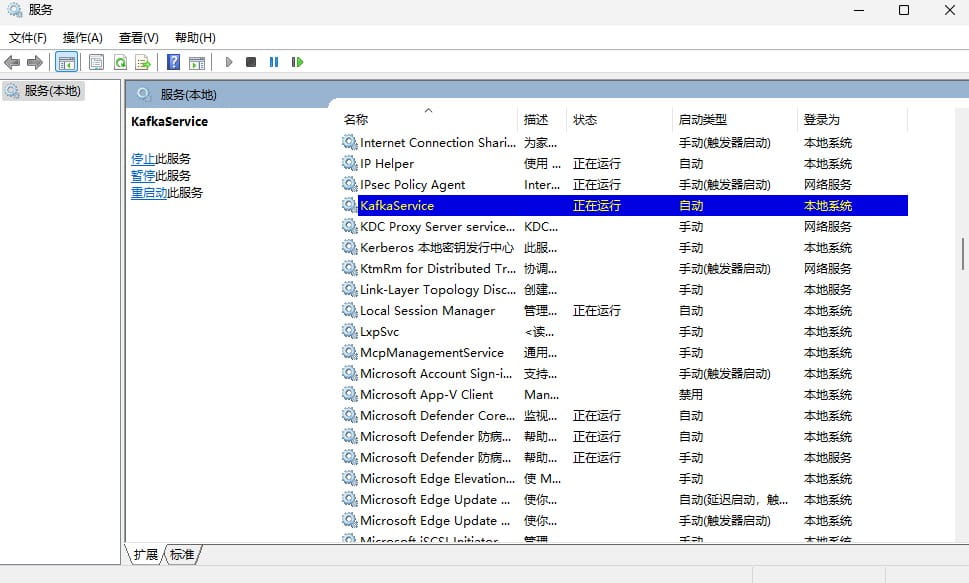Select Local Session Manager service
The height and width of the screenshot is (583, 969).
coord(625,310)
